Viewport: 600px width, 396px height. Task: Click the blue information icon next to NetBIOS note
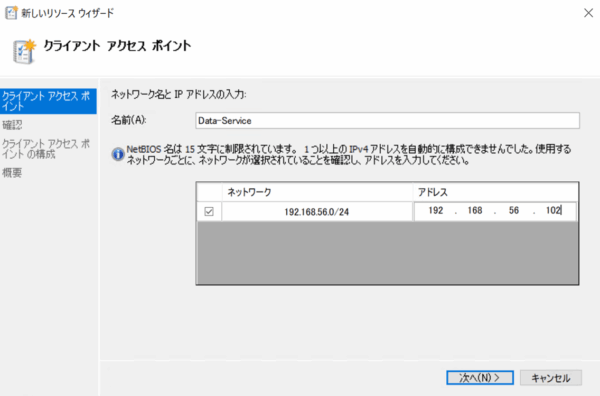point(117,154)
